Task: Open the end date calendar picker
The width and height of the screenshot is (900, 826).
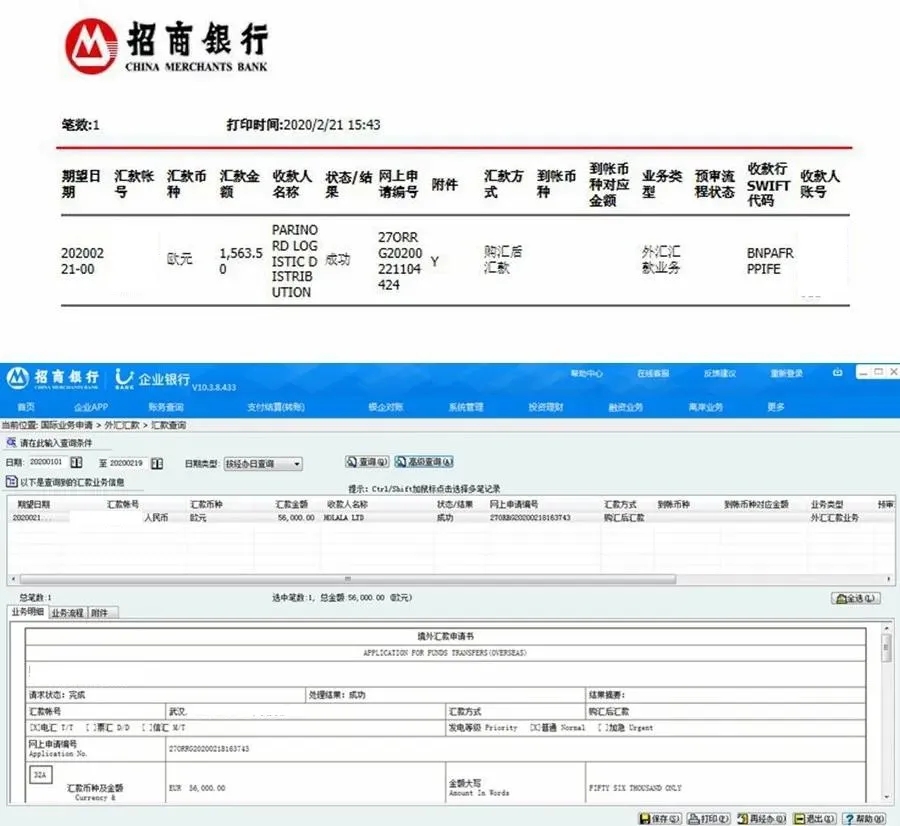Action: 157,463
